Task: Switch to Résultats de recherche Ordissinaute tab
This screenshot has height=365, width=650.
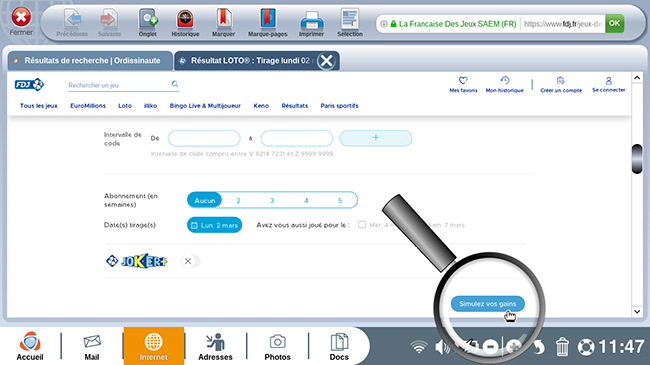Action: [x=90, y=61]
